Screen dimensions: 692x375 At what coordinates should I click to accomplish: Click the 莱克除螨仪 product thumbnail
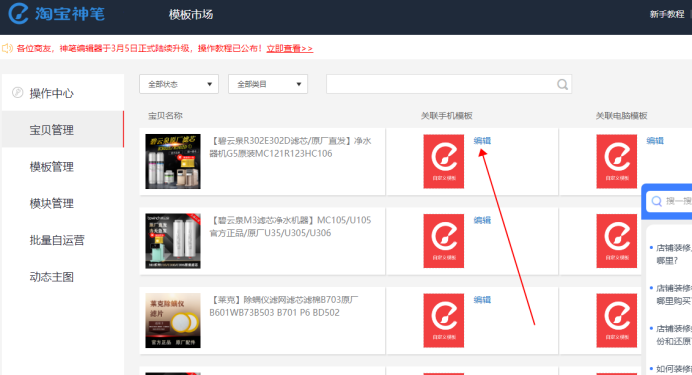tap(173, 320)
